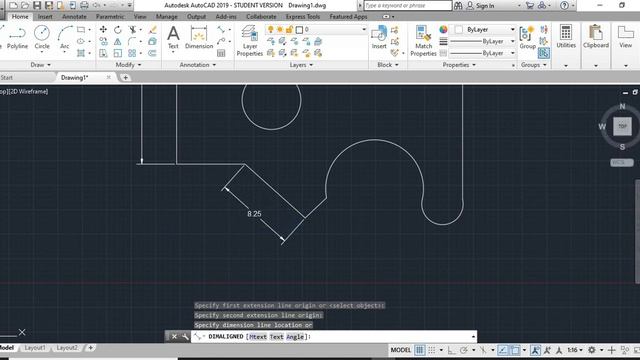Click the Group tool

click(x=527, y=38)
